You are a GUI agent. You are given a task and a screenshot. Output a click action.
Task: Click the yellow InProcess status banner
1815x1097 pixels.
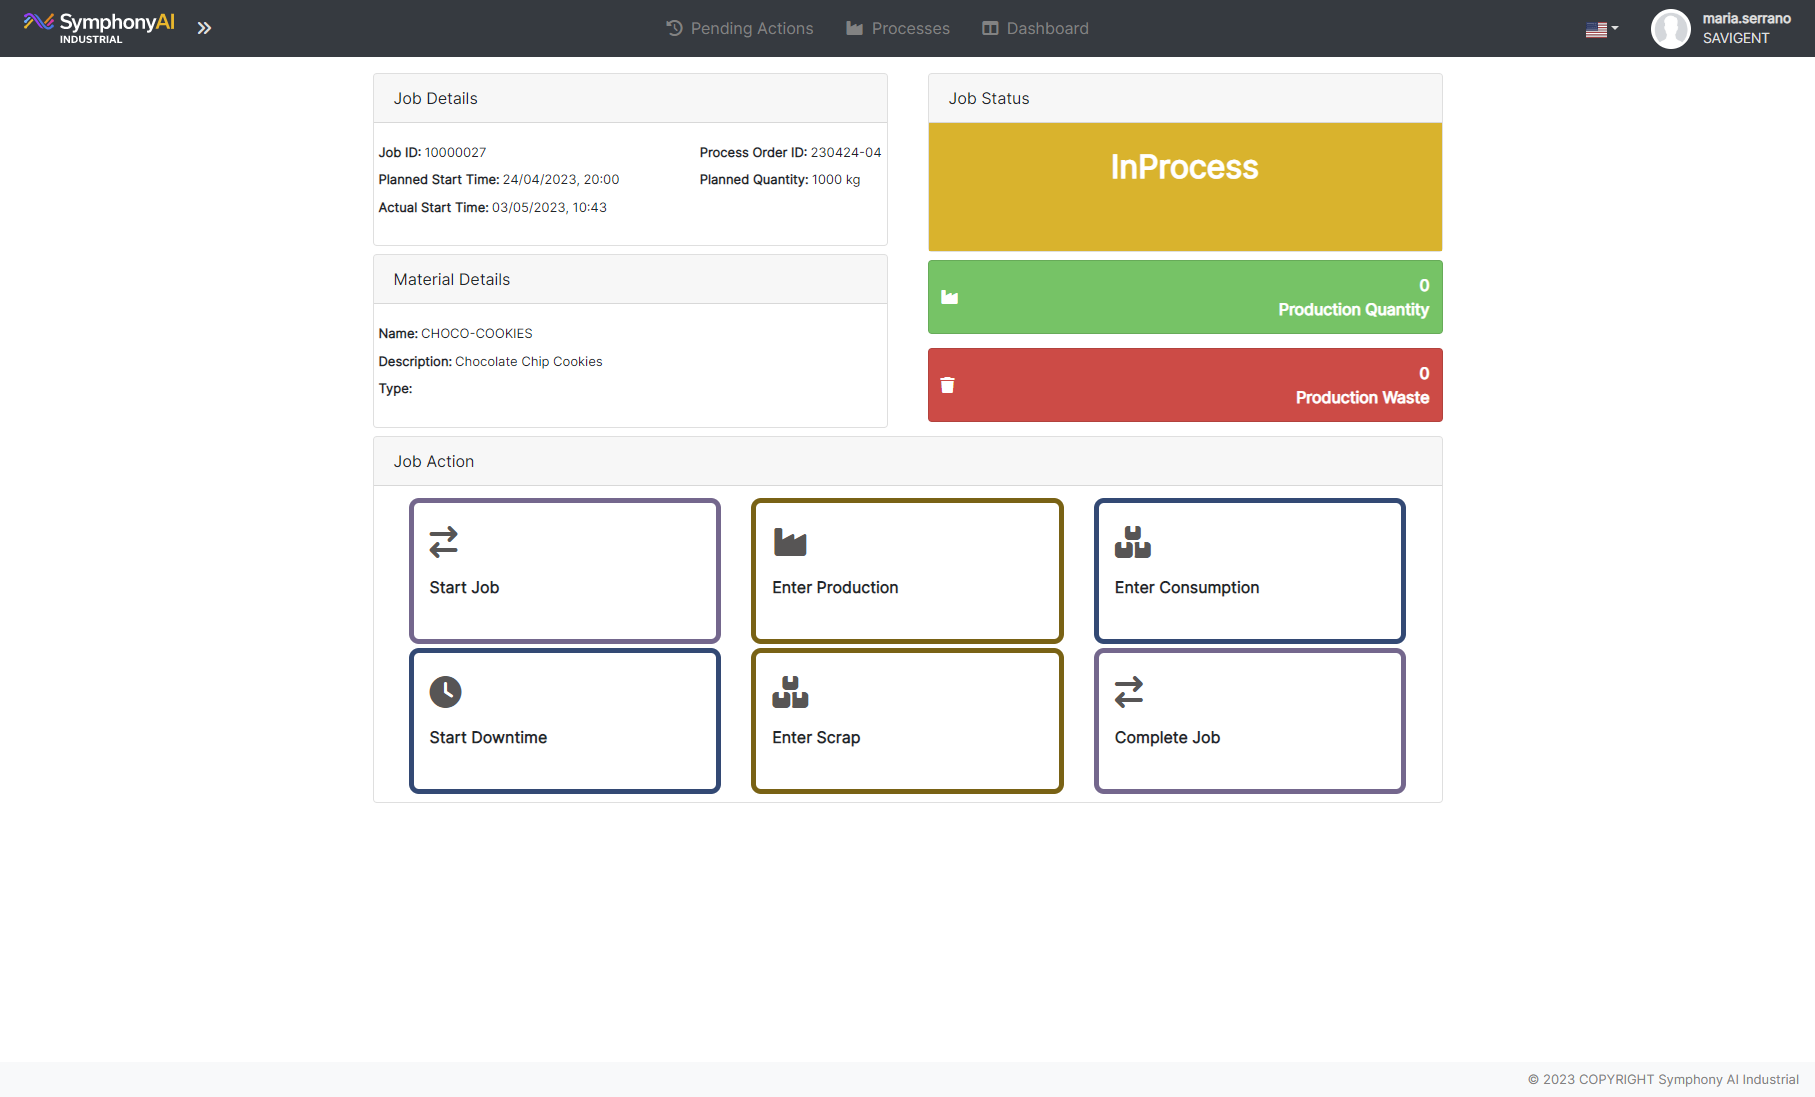pos(1184,186)
